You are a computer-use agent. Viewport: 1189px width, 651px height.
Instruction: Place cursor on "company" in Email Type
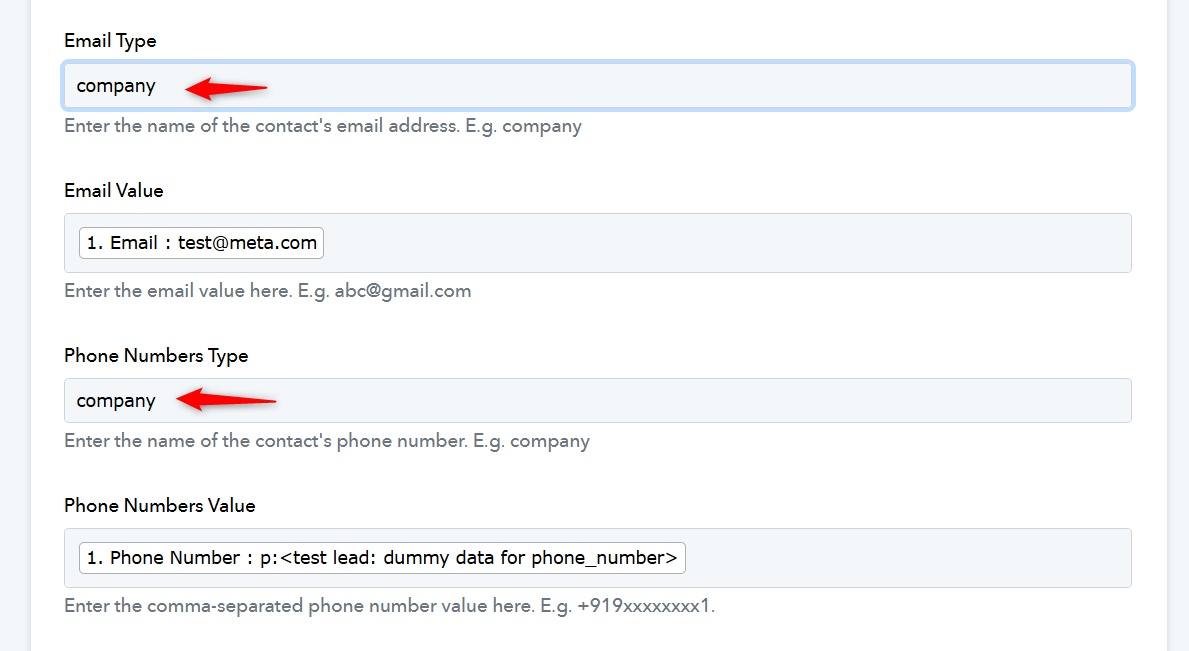pyautogui.click(x=116, y=86)
